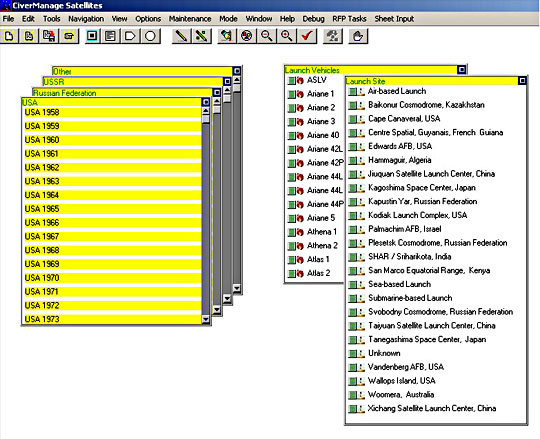The width and height of the screenshot is (540, 439).
Task: Select the circle shape tool
Action: 150,36
